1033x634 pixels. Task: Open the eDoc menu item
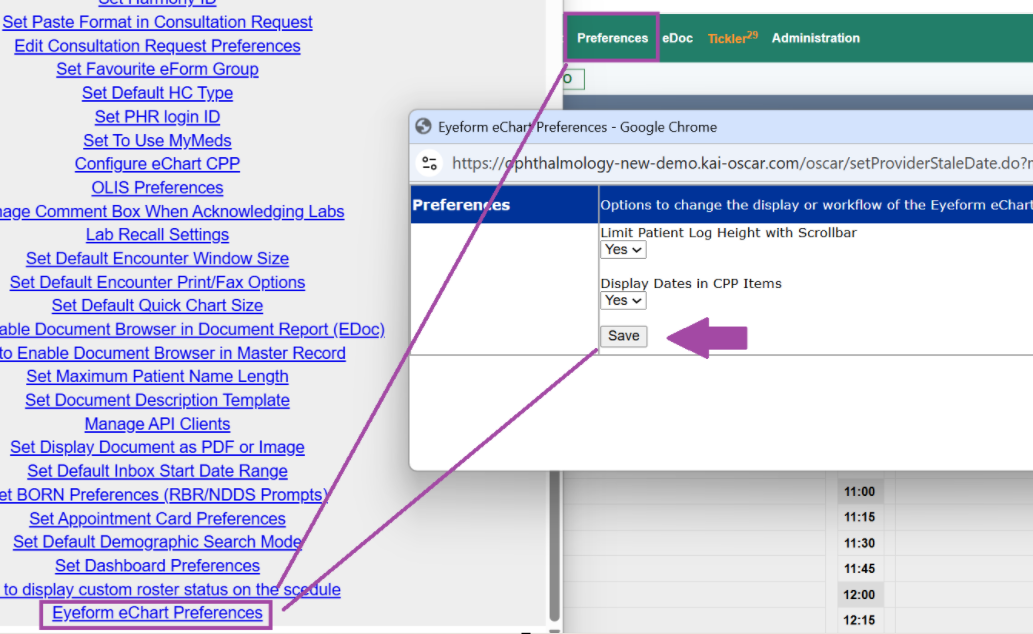click(x=677, y=38)
